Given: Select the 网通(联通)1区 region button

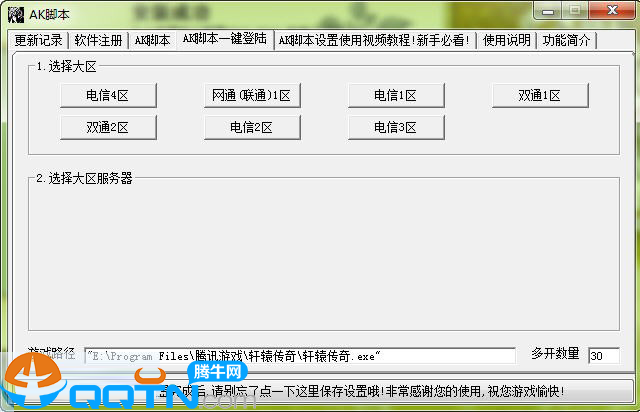Looking at the screenshot, I should click(252, 95).
